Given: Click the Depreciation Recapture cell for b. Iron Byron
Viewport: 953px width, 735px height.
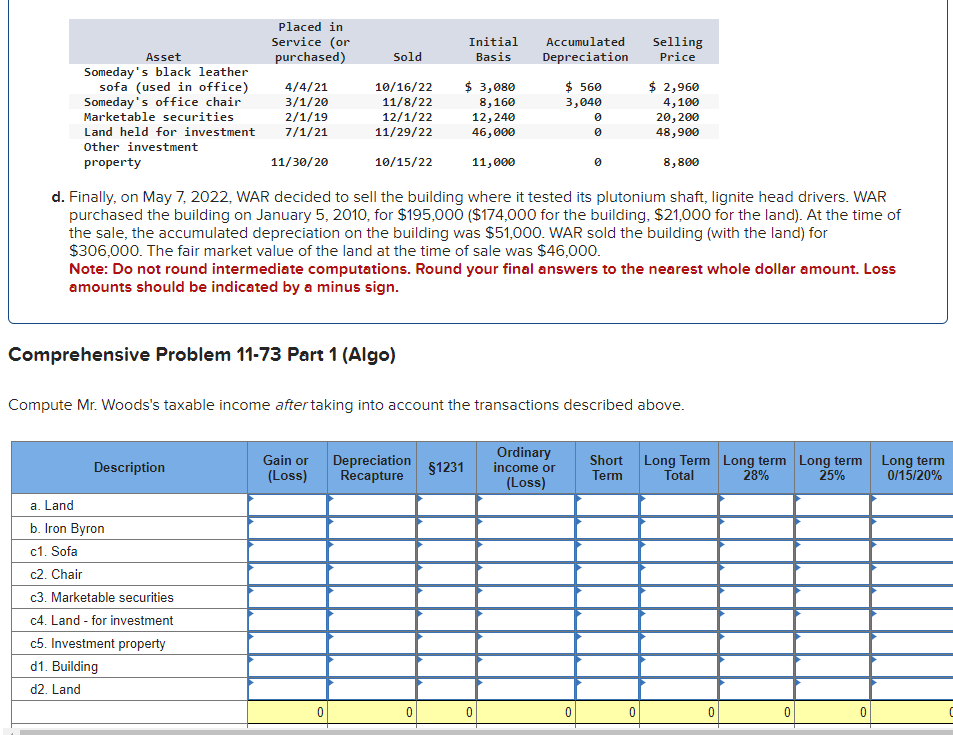Looking at the screenshot, I should [371, 528].
